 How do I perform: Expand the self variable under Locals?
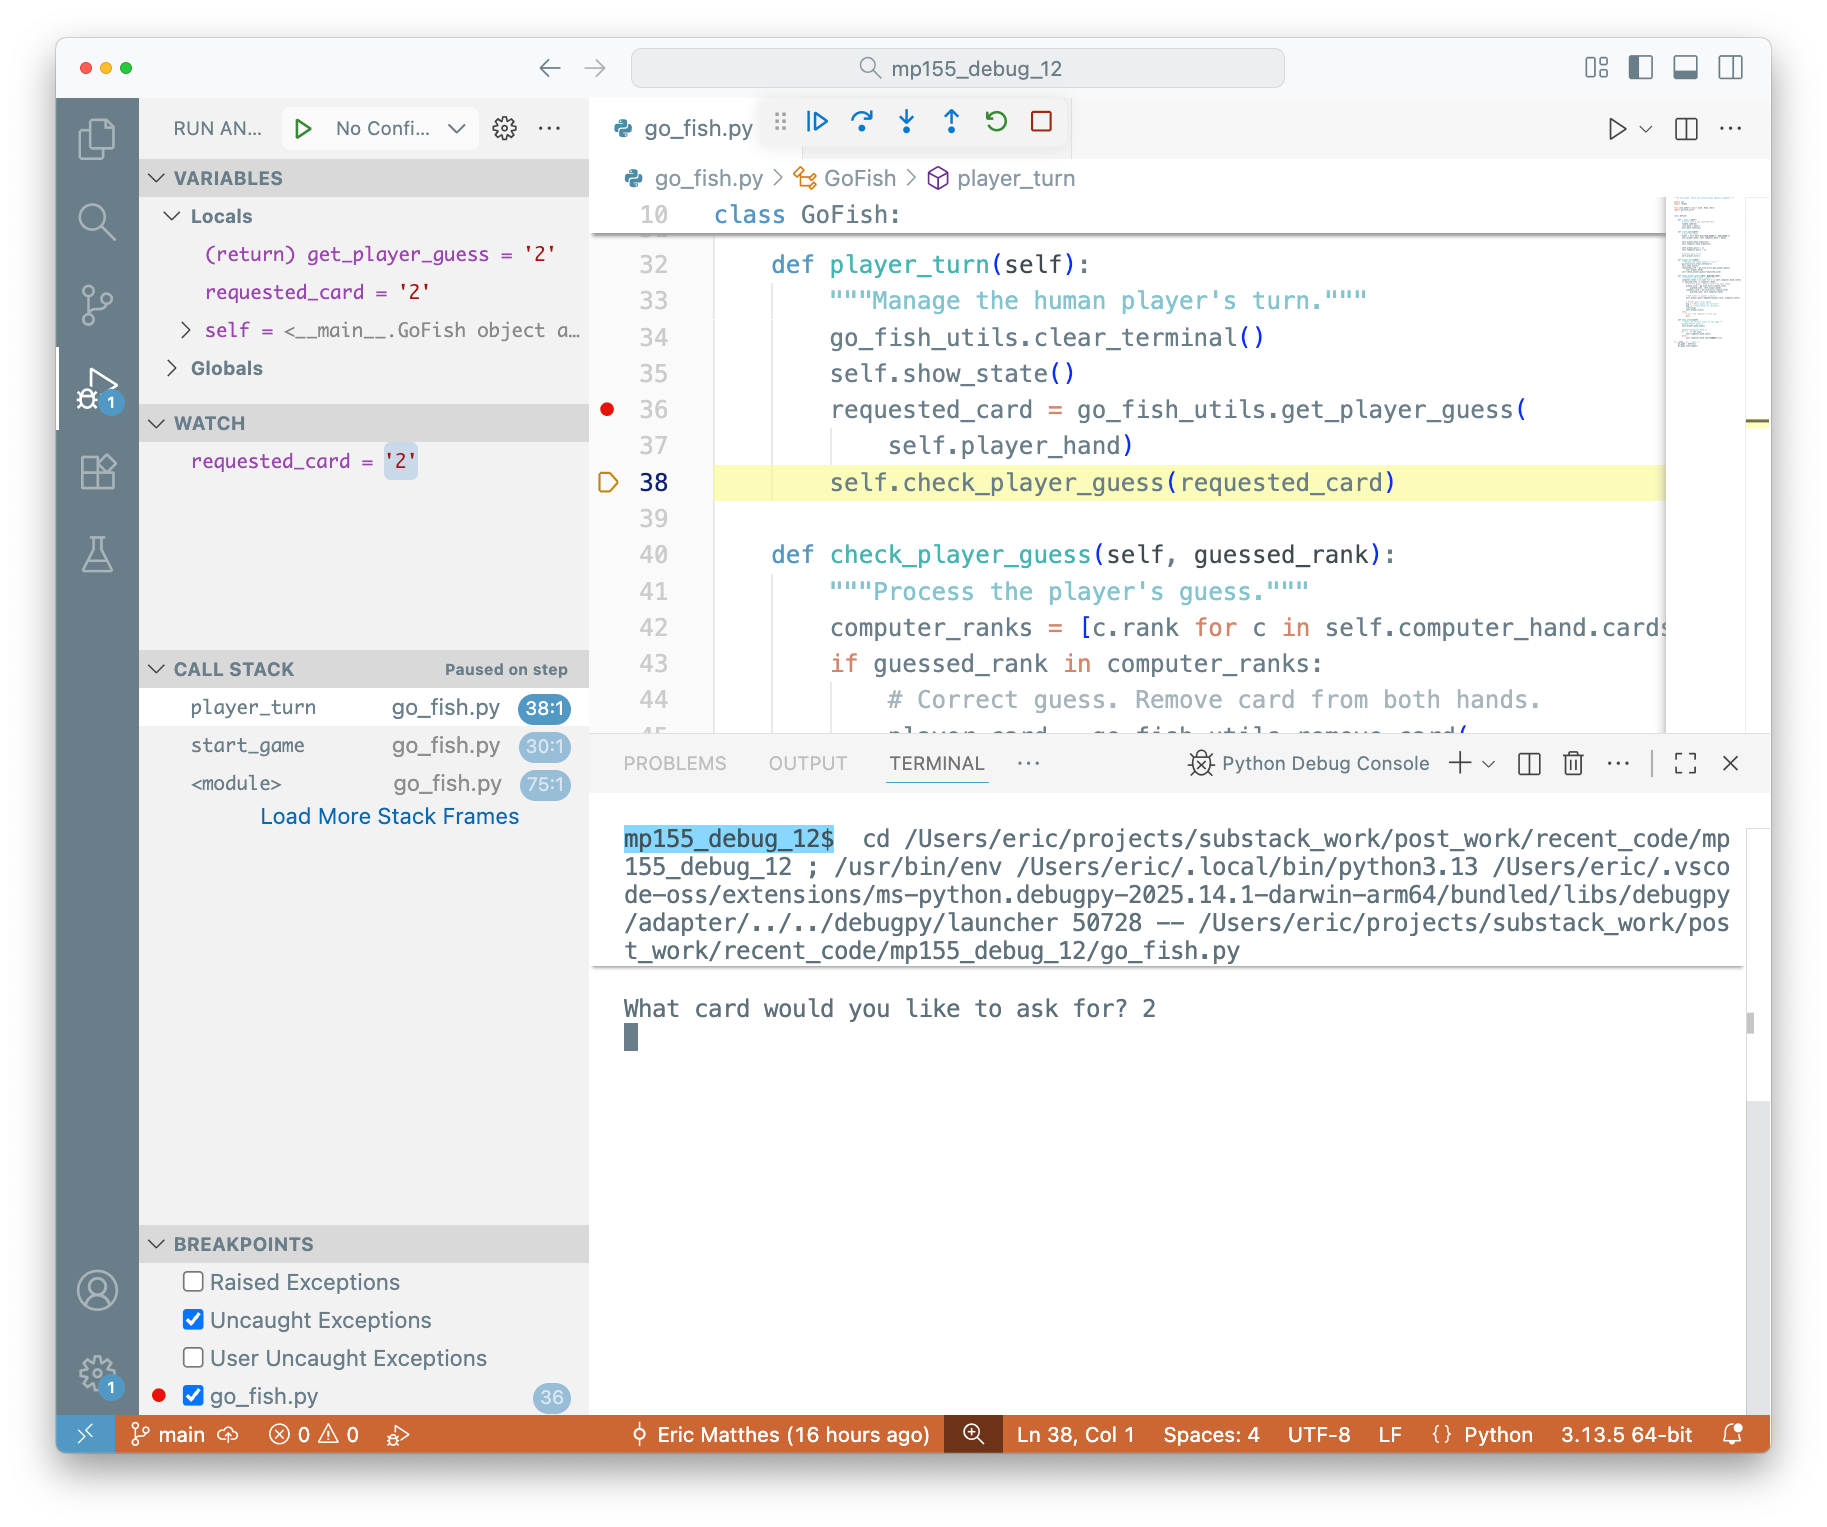point(185,329)
